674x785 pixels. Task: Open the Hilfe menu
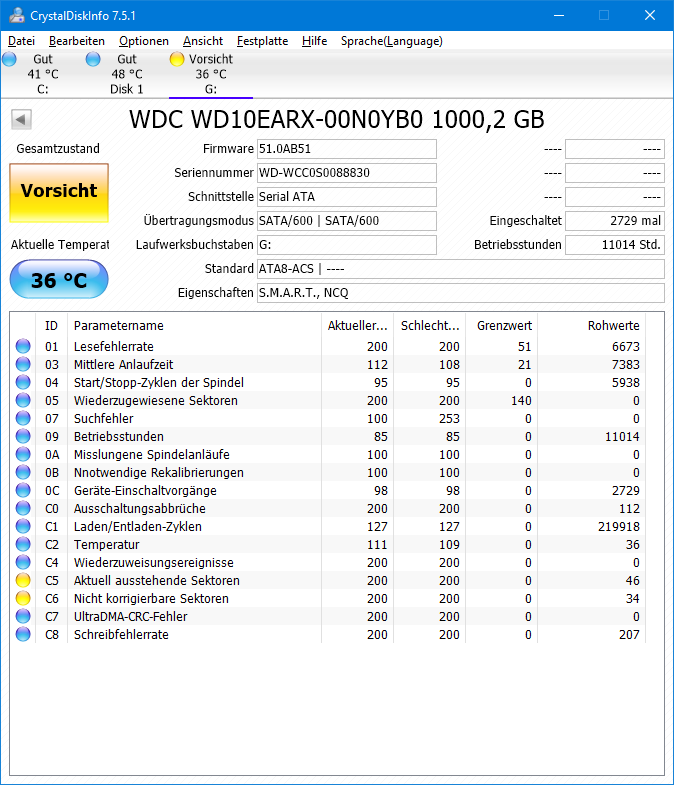314,41
